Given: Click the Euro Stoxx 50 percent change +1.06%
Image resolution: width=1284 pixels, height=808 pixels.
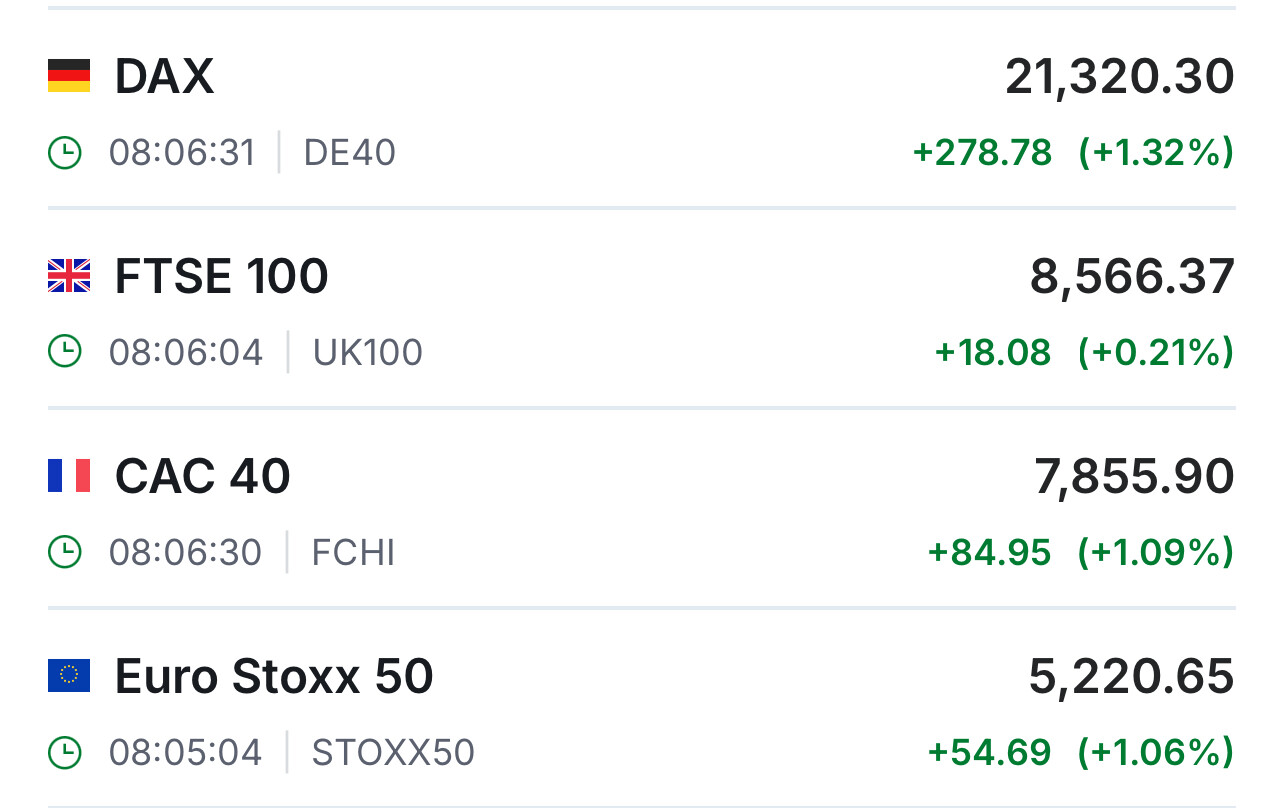Looking at the screenshot, I should (x=1155, y=752).
